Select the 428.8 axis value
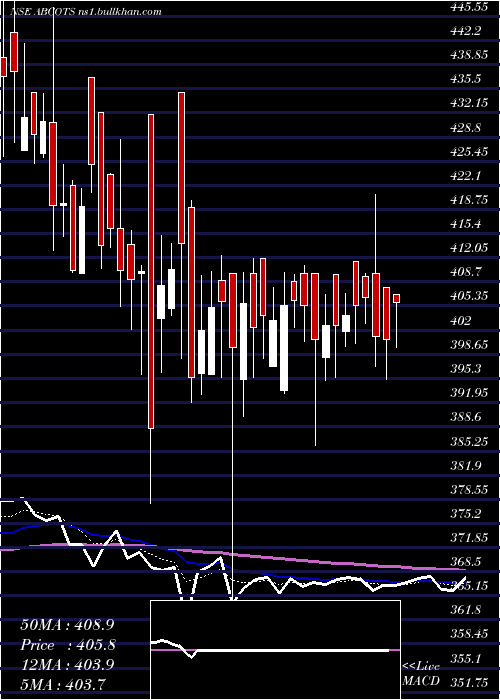The width and height of the screenshot is (500, 700). point(464,127)
